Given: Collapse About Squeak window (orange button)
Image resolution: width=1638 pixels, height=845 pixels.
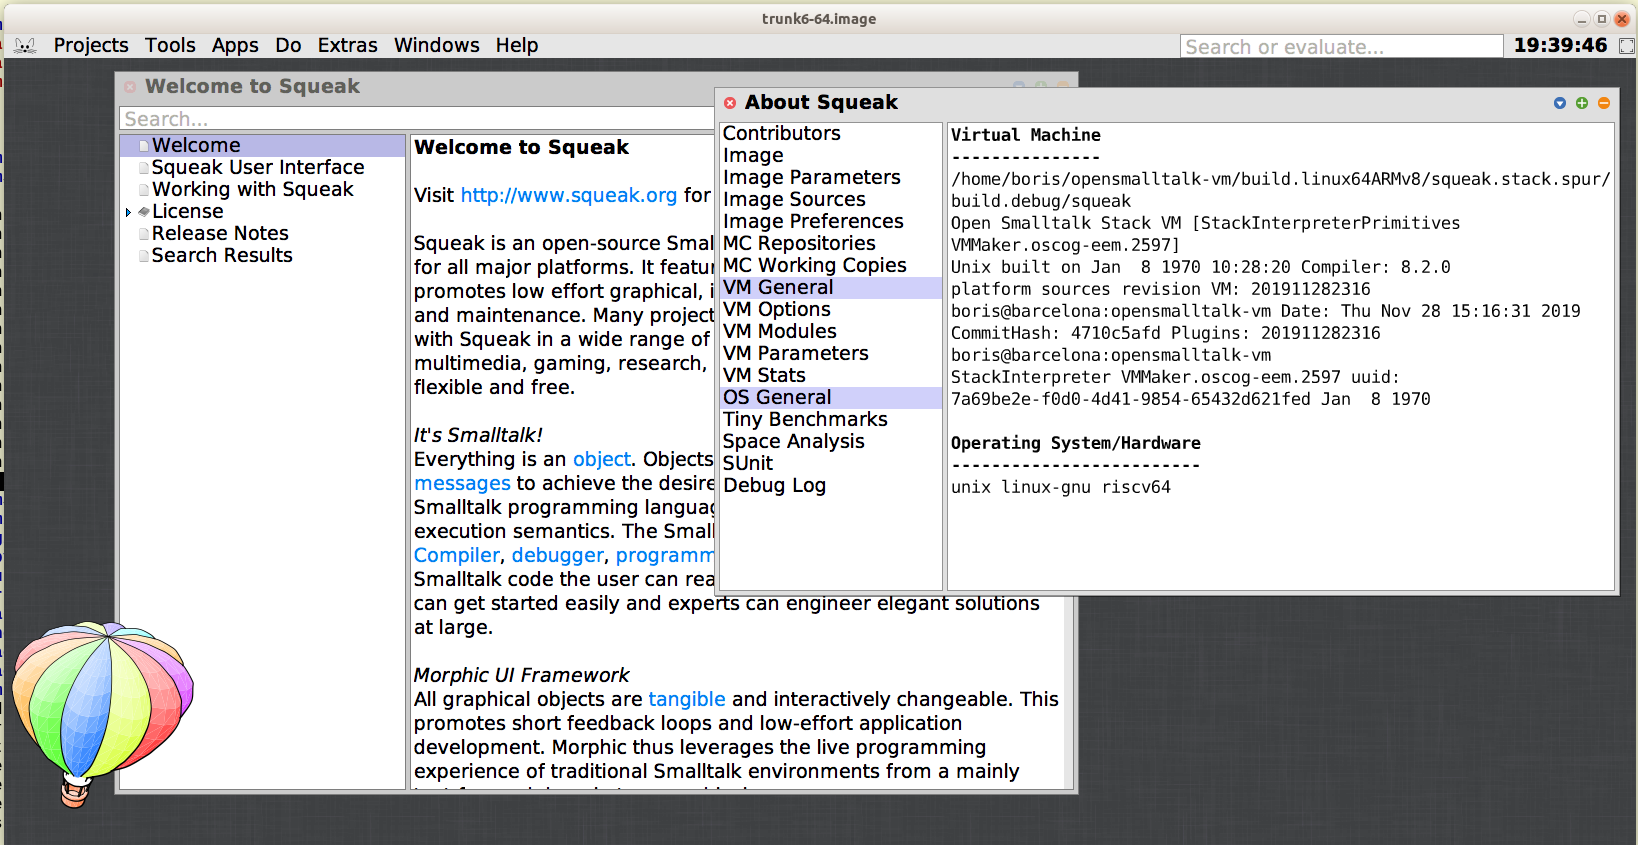Looking at the screenshot, I should coord(1604,103).
